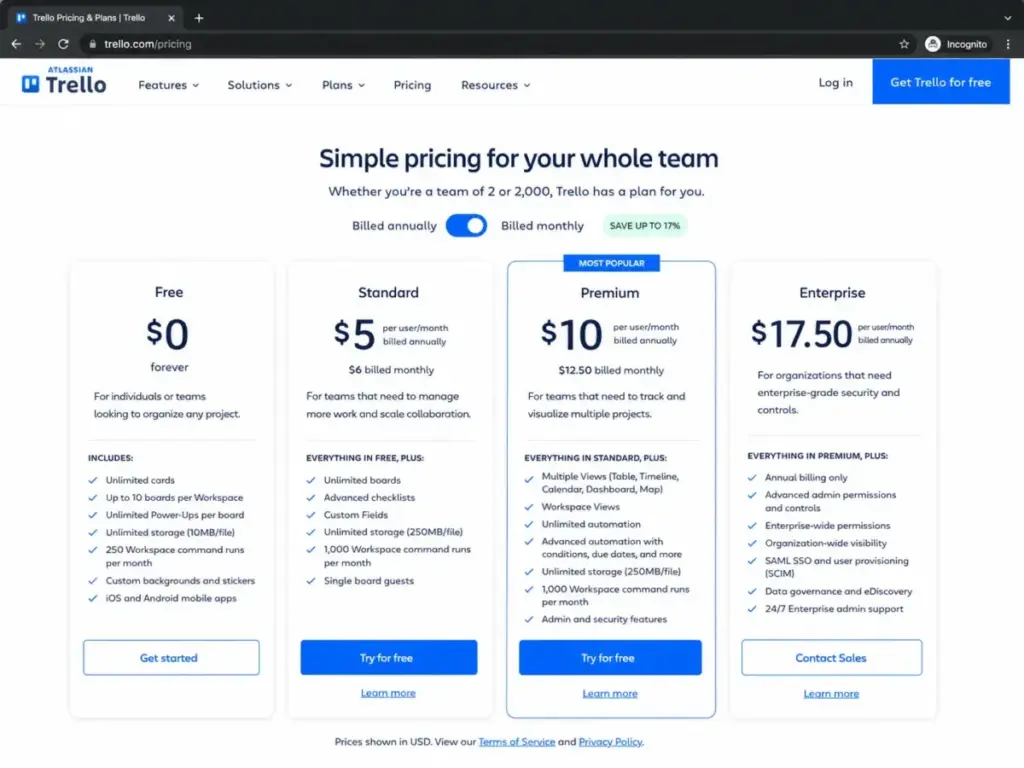This screenshot has width=1024, height=768.
Task: Click checkmark beside 24/7 Enterprise admin support
Action: point(752,609)
